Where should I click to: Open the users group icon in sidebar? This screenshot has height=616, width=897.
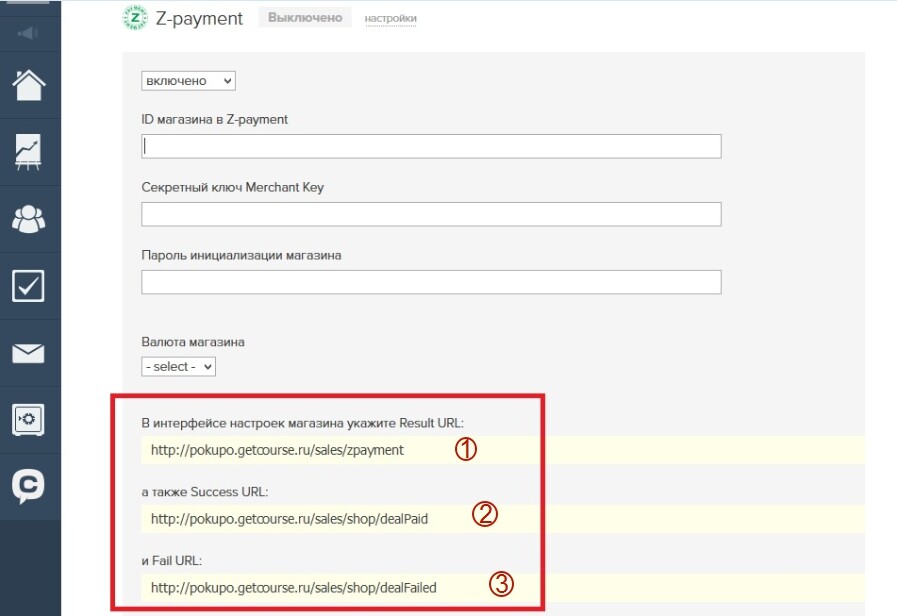(29, 218)
